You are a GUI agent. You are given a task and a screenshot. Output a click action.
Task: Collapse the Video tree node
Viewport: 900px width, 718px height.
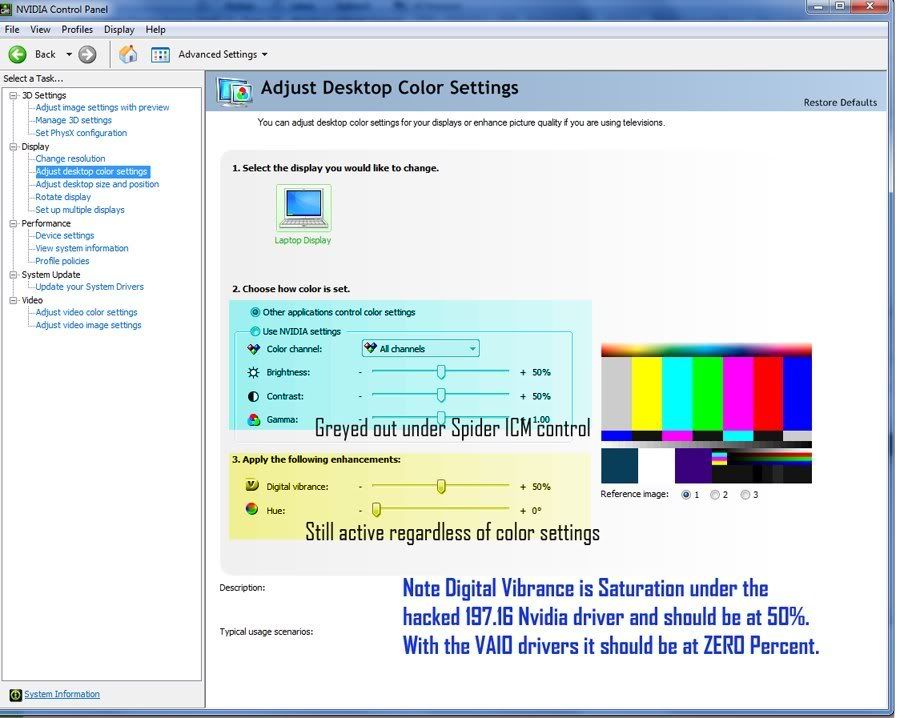13,300
